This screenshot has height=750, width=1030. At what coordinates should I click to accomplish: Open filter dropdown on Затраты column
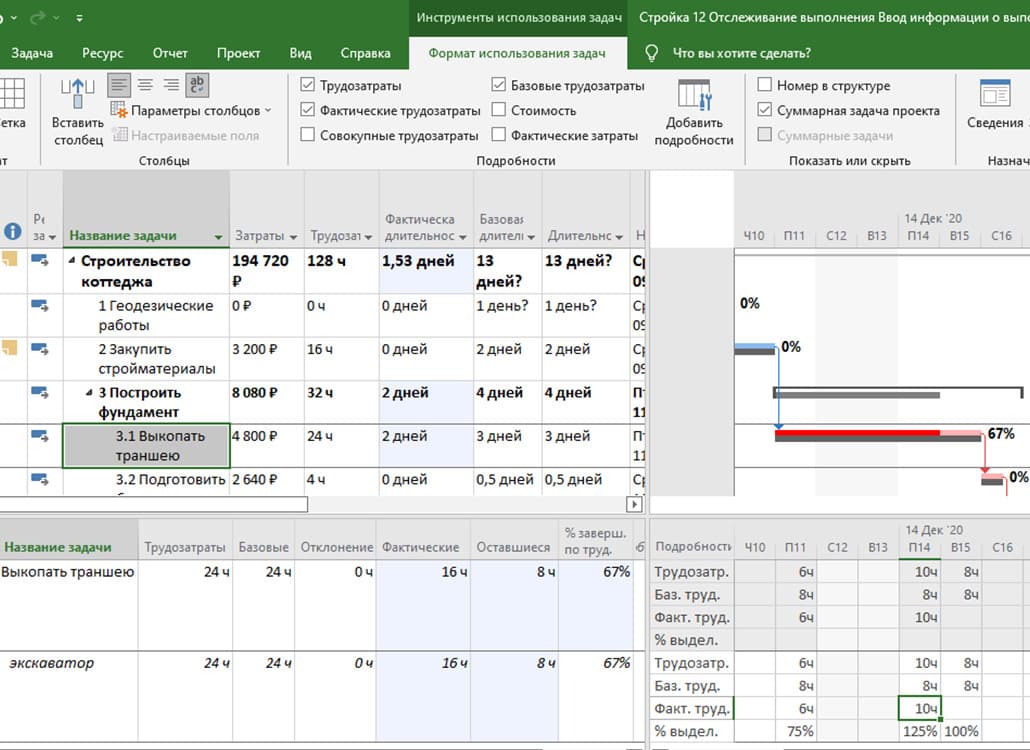[293, 237]
